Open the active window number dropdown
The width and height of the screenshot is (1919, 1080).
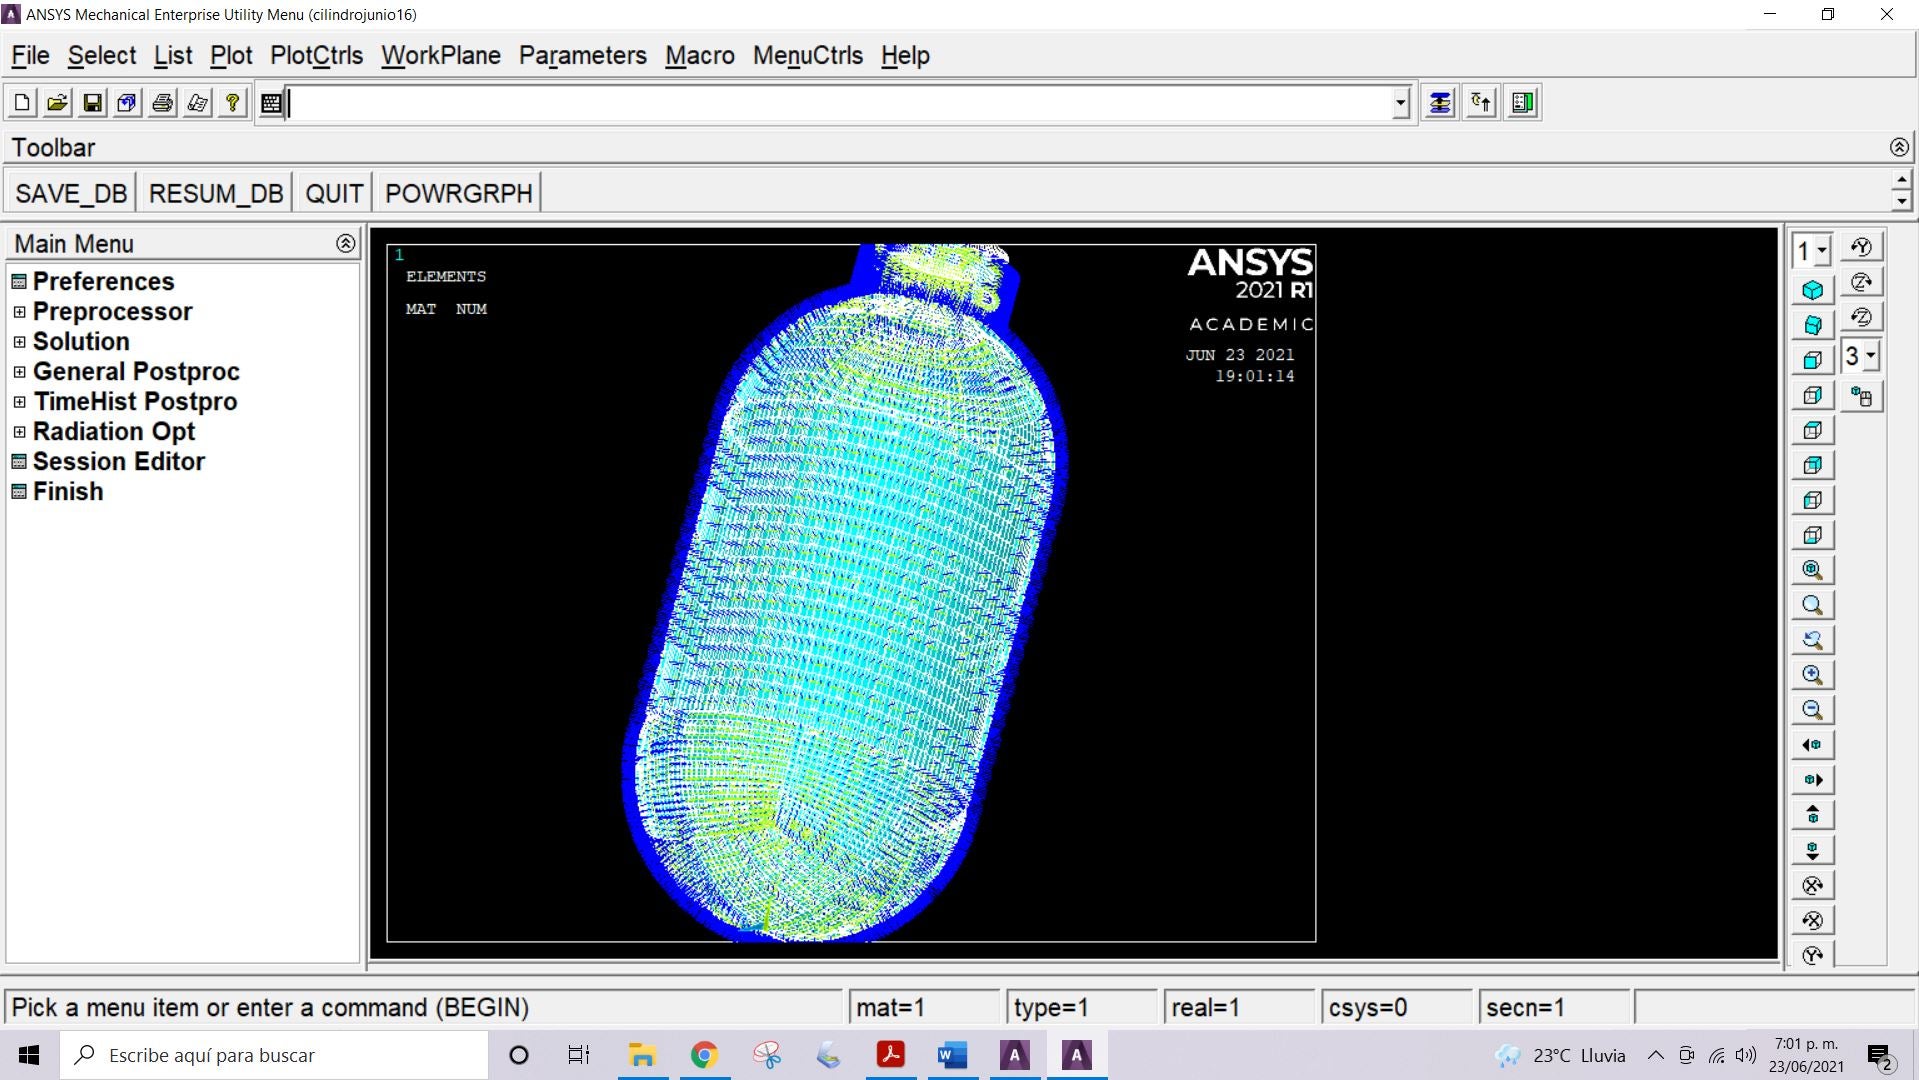(1822, 251)
